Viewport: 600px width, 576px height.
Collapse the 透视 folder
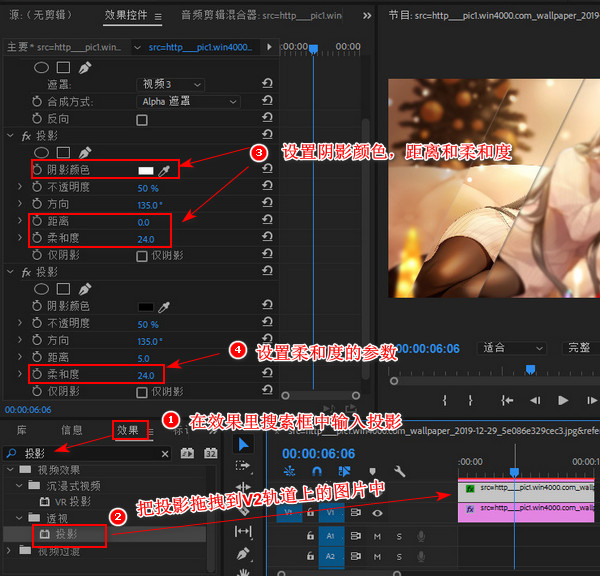click(x=19, y=518)
